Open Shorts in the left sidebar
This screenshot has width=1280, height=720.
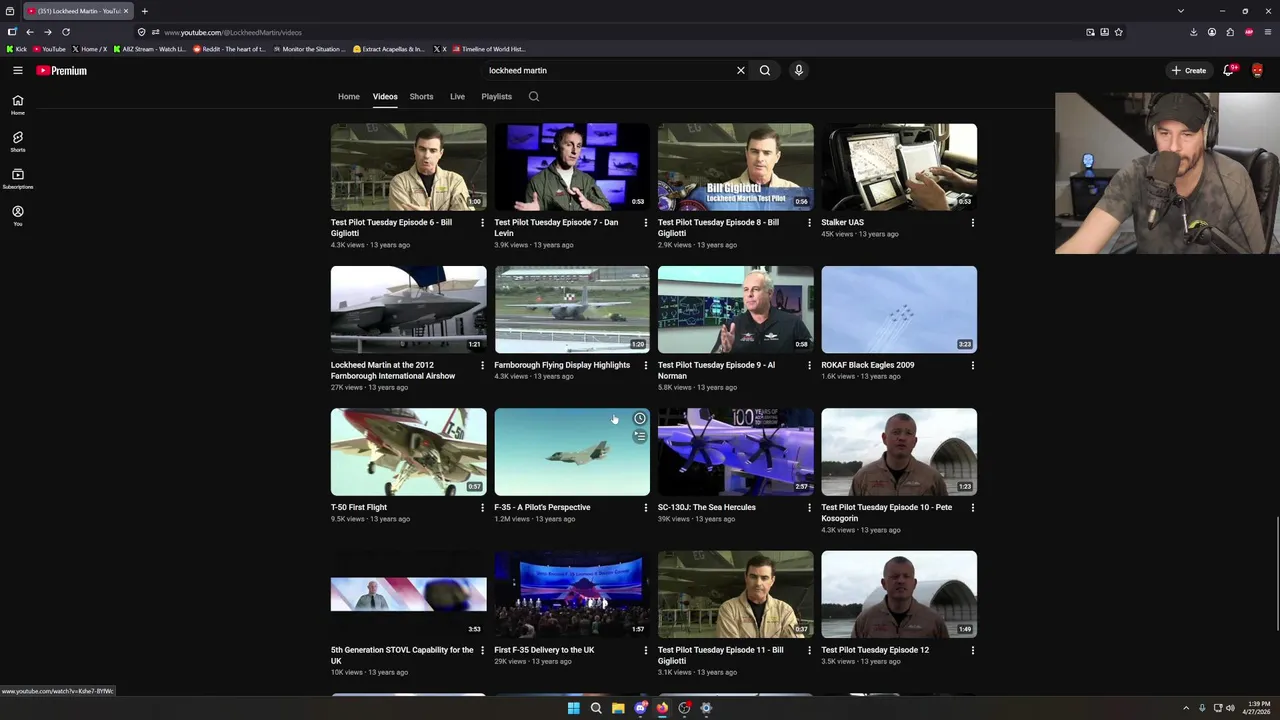(x=17, y=141)
